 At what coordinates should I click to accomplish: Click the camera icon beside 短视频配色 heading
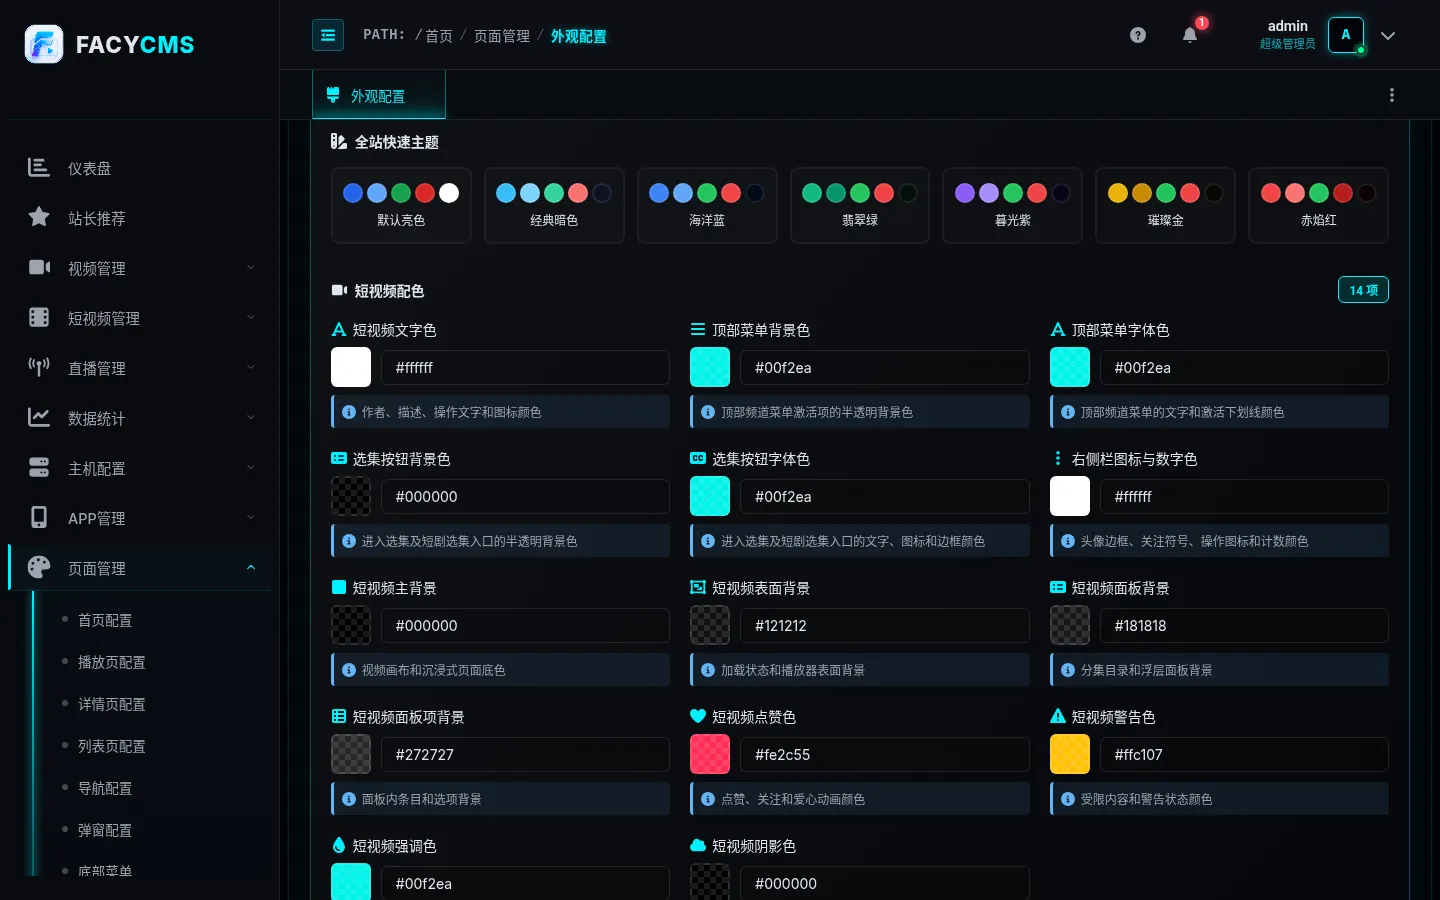339,290
